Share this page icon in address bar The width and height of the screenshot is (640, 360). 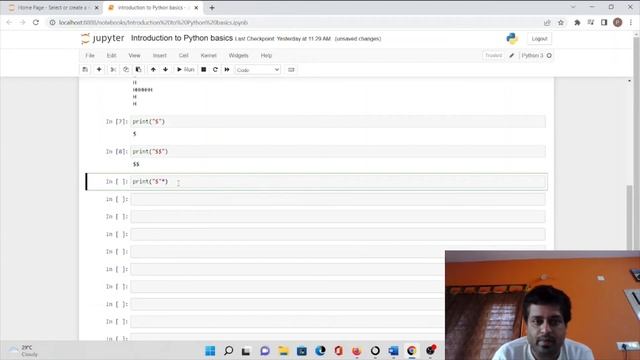(547, 23)
